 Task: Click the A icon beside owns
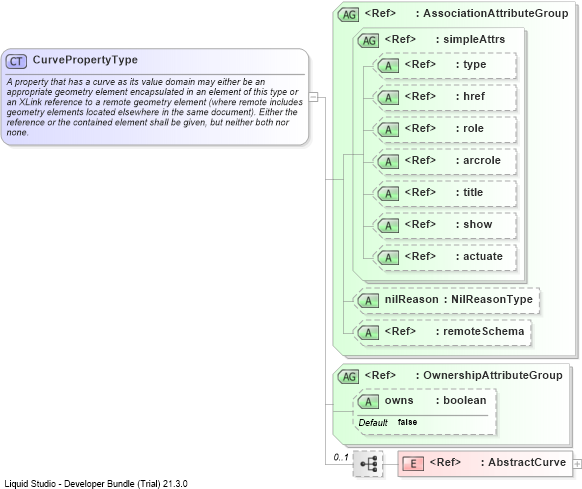pyautogui.click(x=368, y=401)
